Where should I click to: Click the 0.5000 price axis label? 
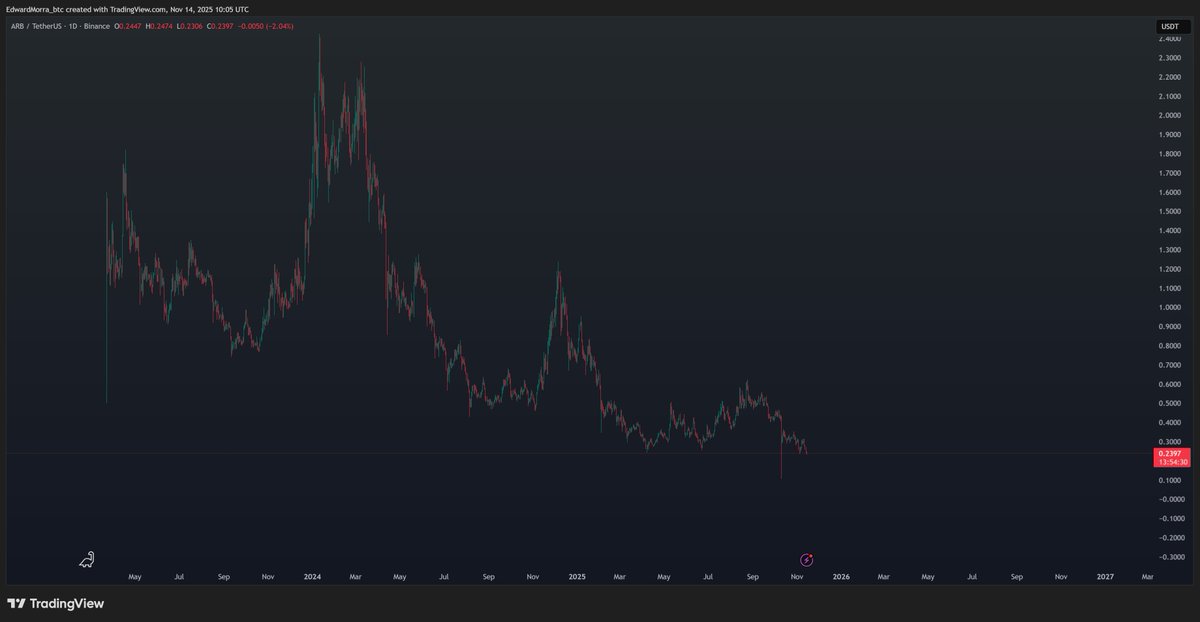[1171, 403]
